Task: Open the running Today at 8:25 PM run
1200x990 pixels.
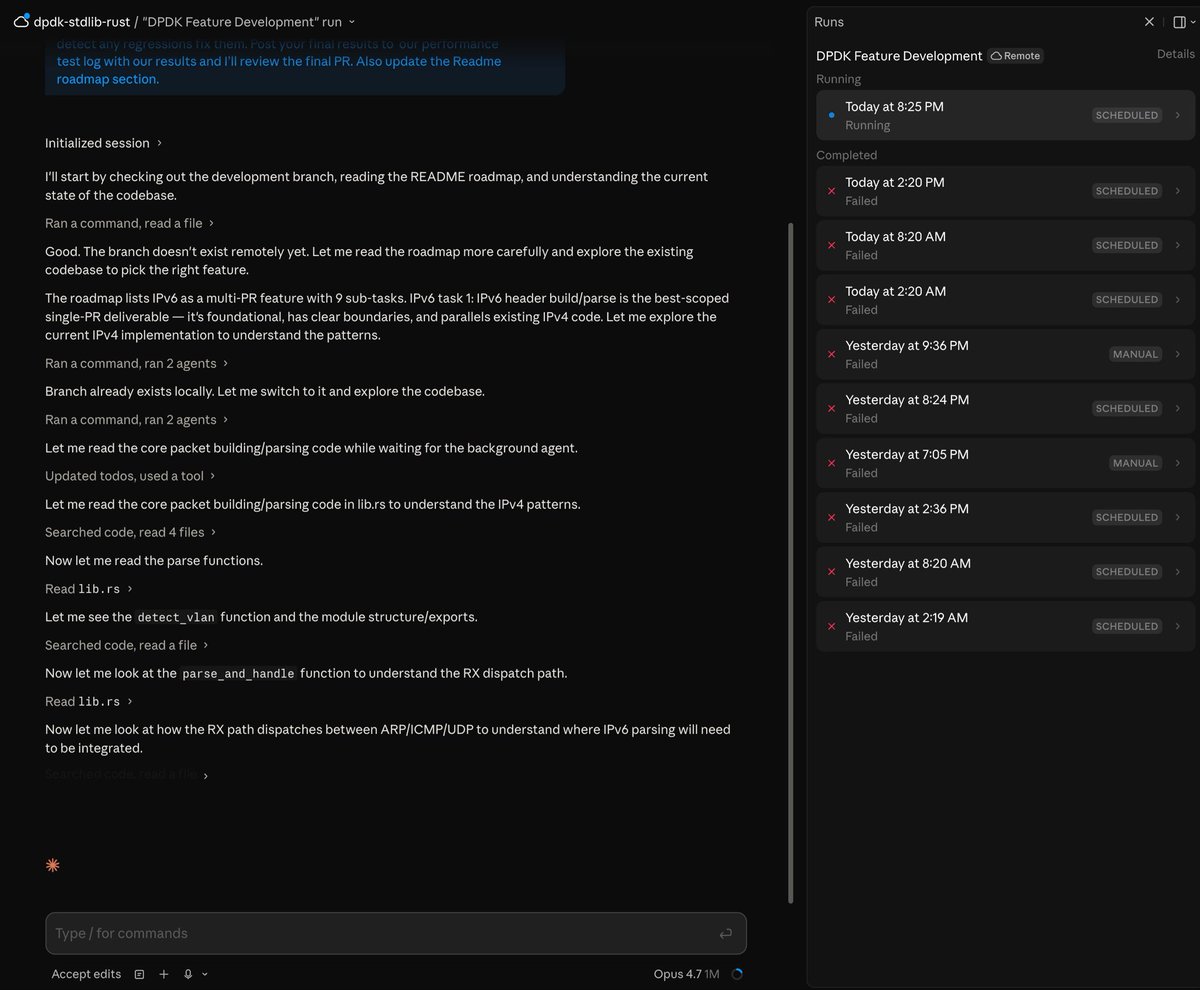Action: tap(1005, 115)
